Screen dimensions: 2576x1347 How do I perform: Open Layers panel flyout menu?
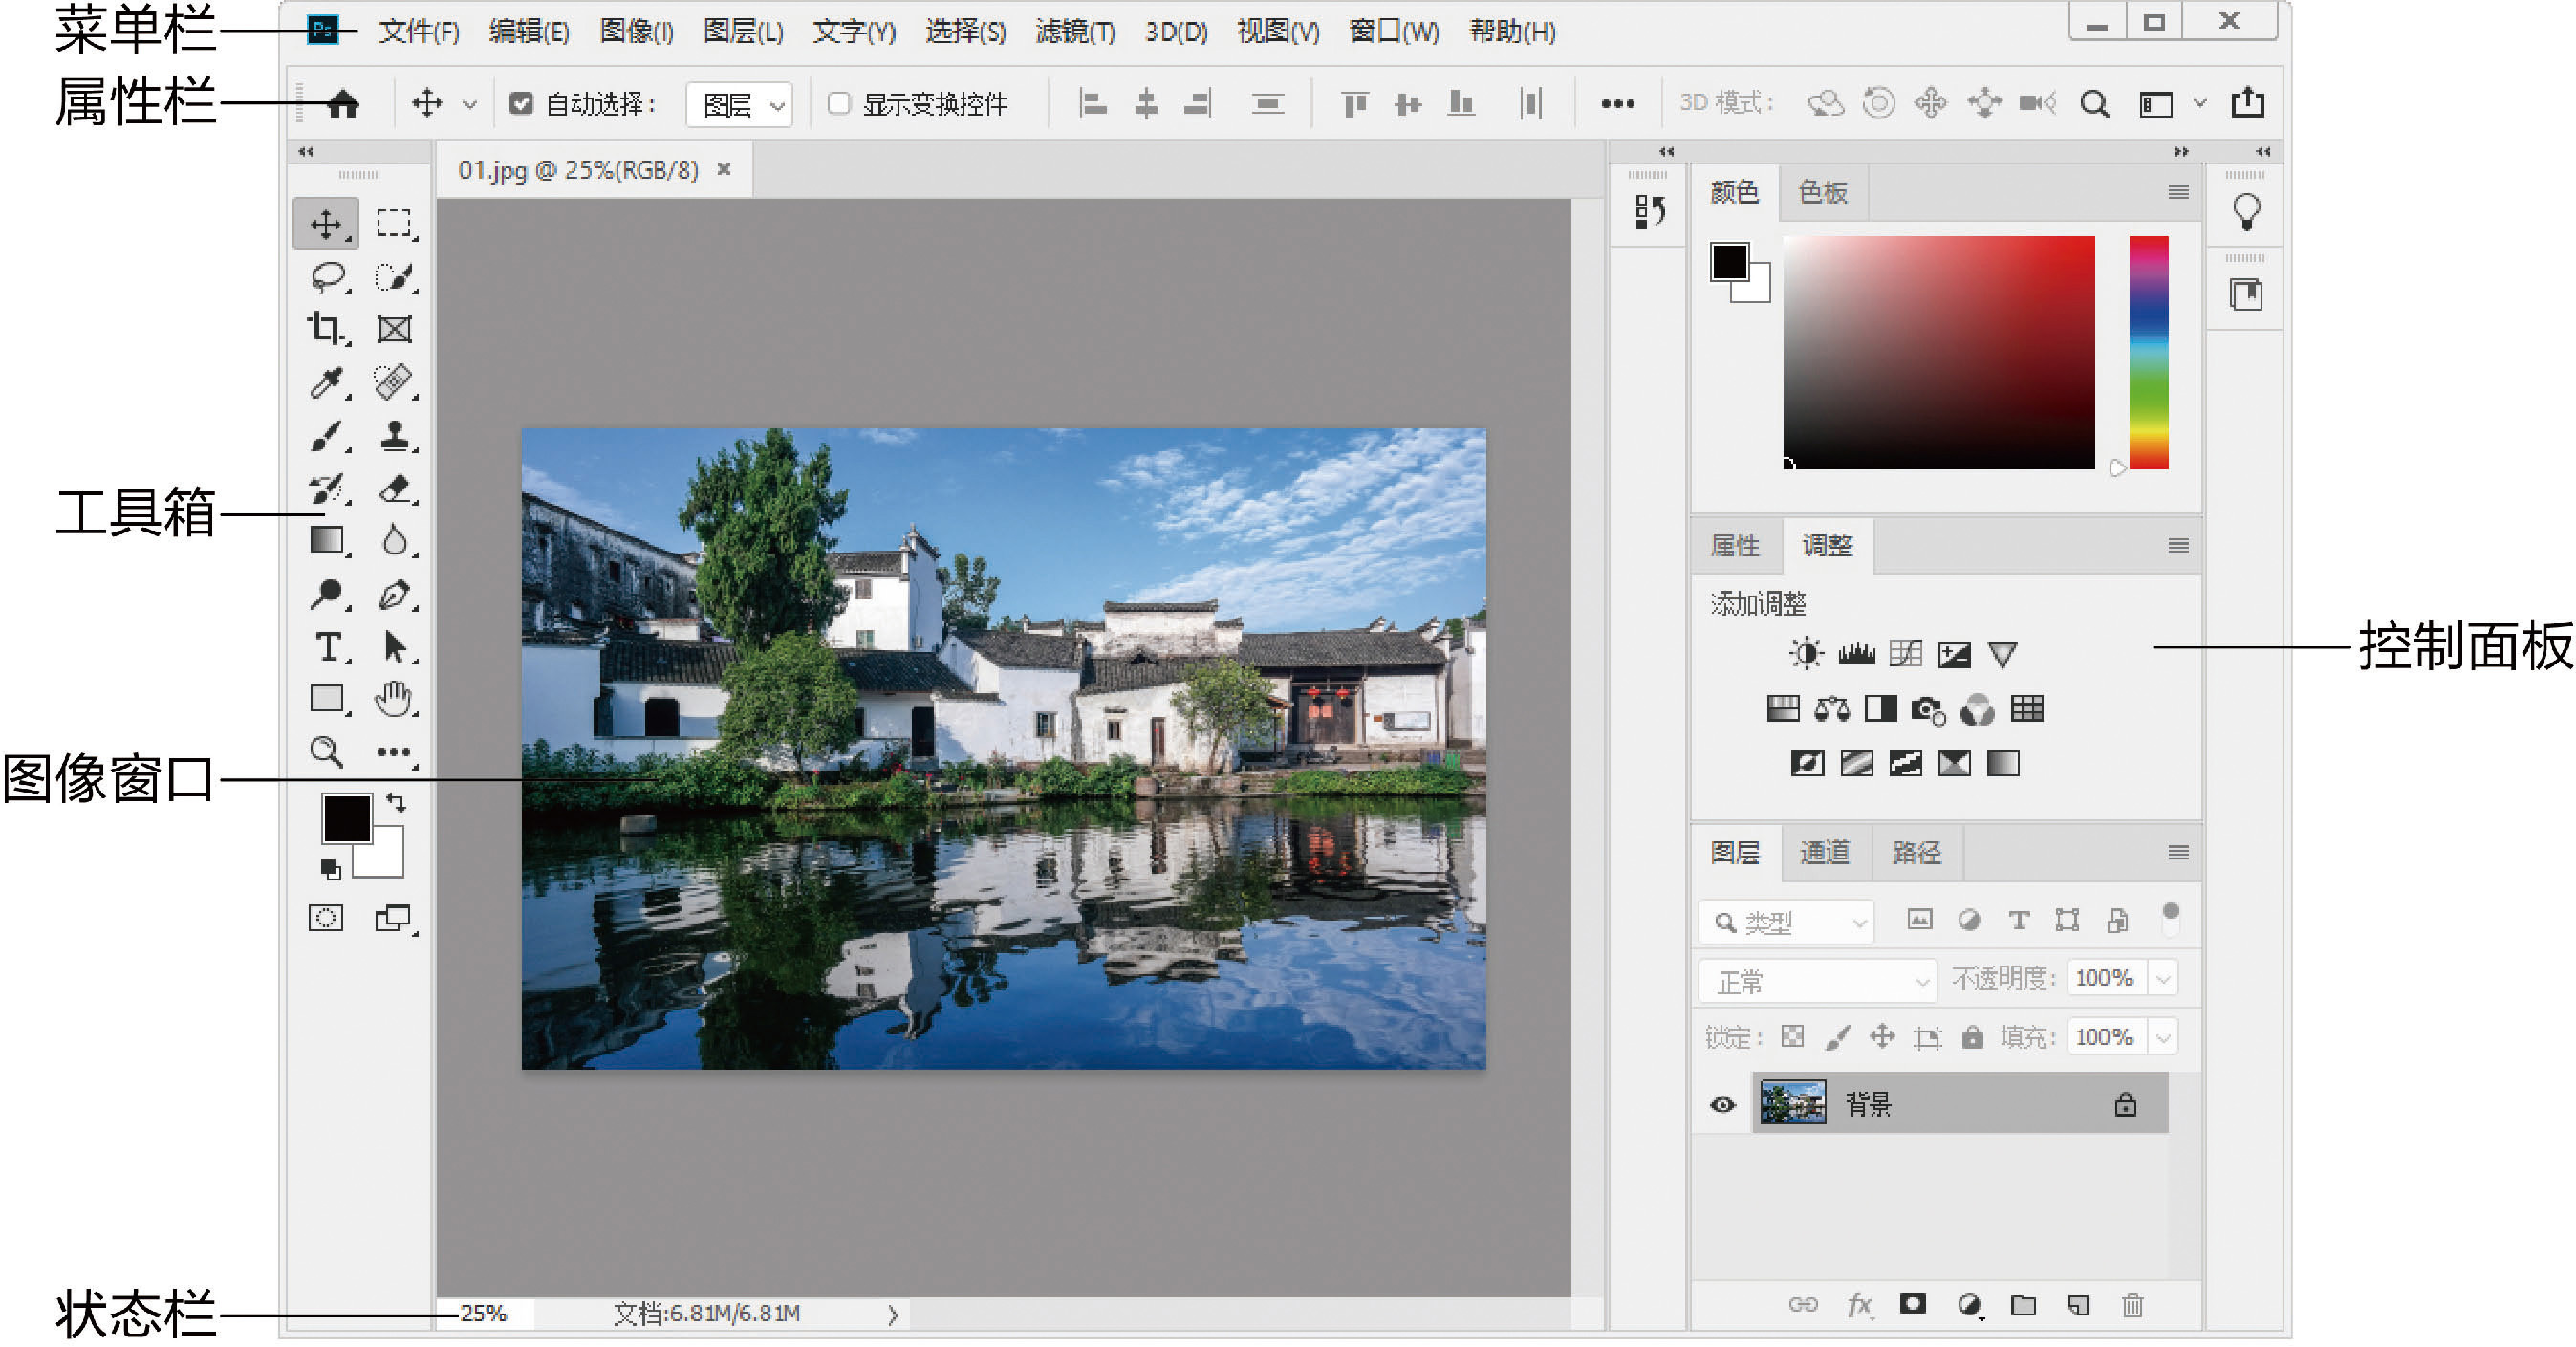point(2178,852)
